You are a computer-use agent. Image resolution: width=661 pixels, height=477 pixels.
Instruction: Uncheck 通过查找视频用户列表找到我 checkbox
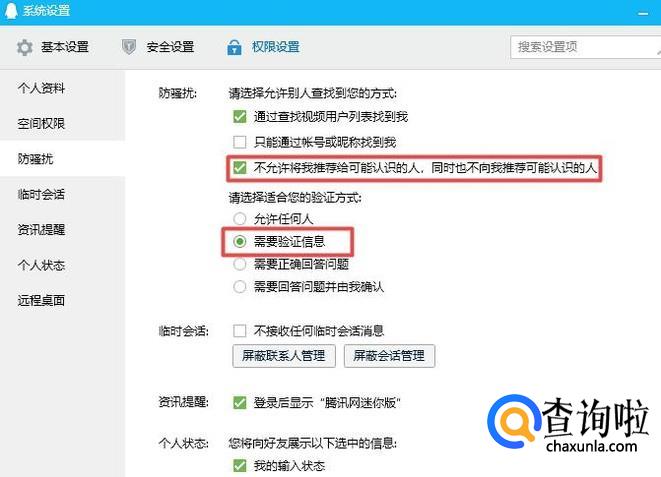pyautogui.click(x=240, y=116)
